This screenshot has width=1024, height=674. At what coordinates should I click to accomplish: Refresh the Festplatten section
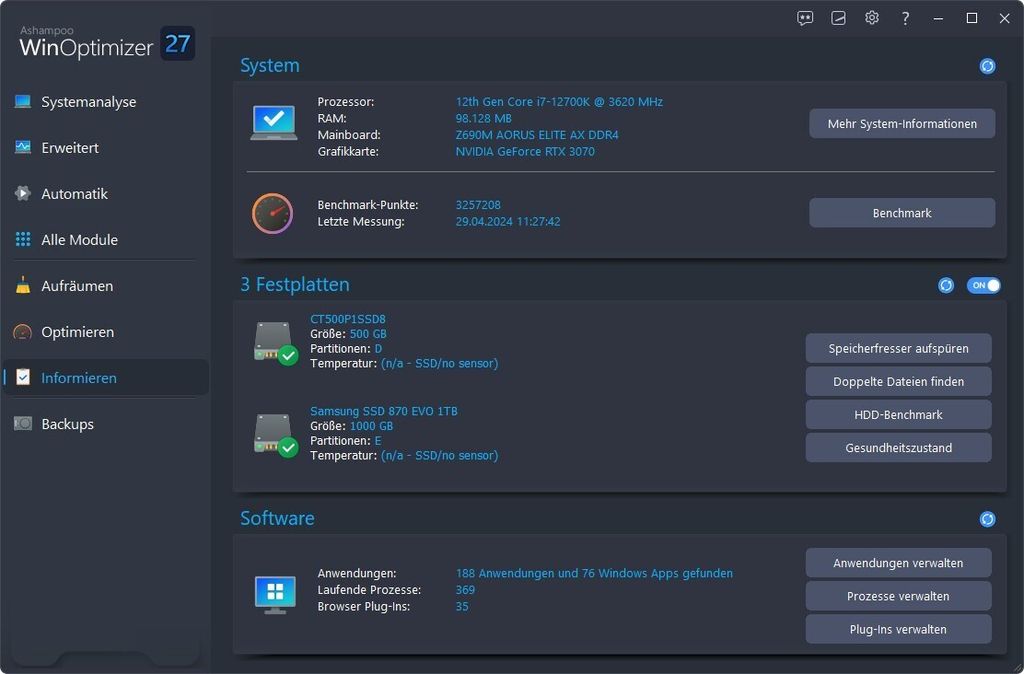click(946, 285)
